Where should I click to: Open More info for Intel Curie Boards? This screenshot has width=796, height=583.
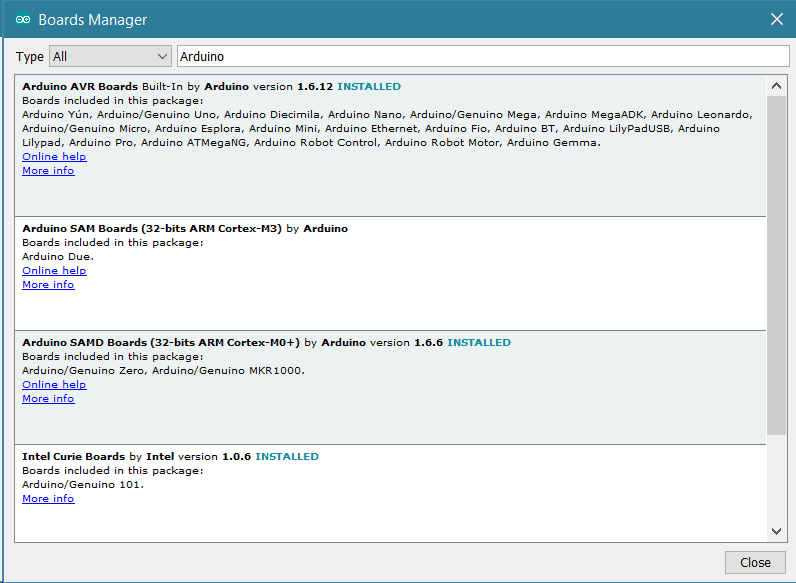click(x=48, y=499)
